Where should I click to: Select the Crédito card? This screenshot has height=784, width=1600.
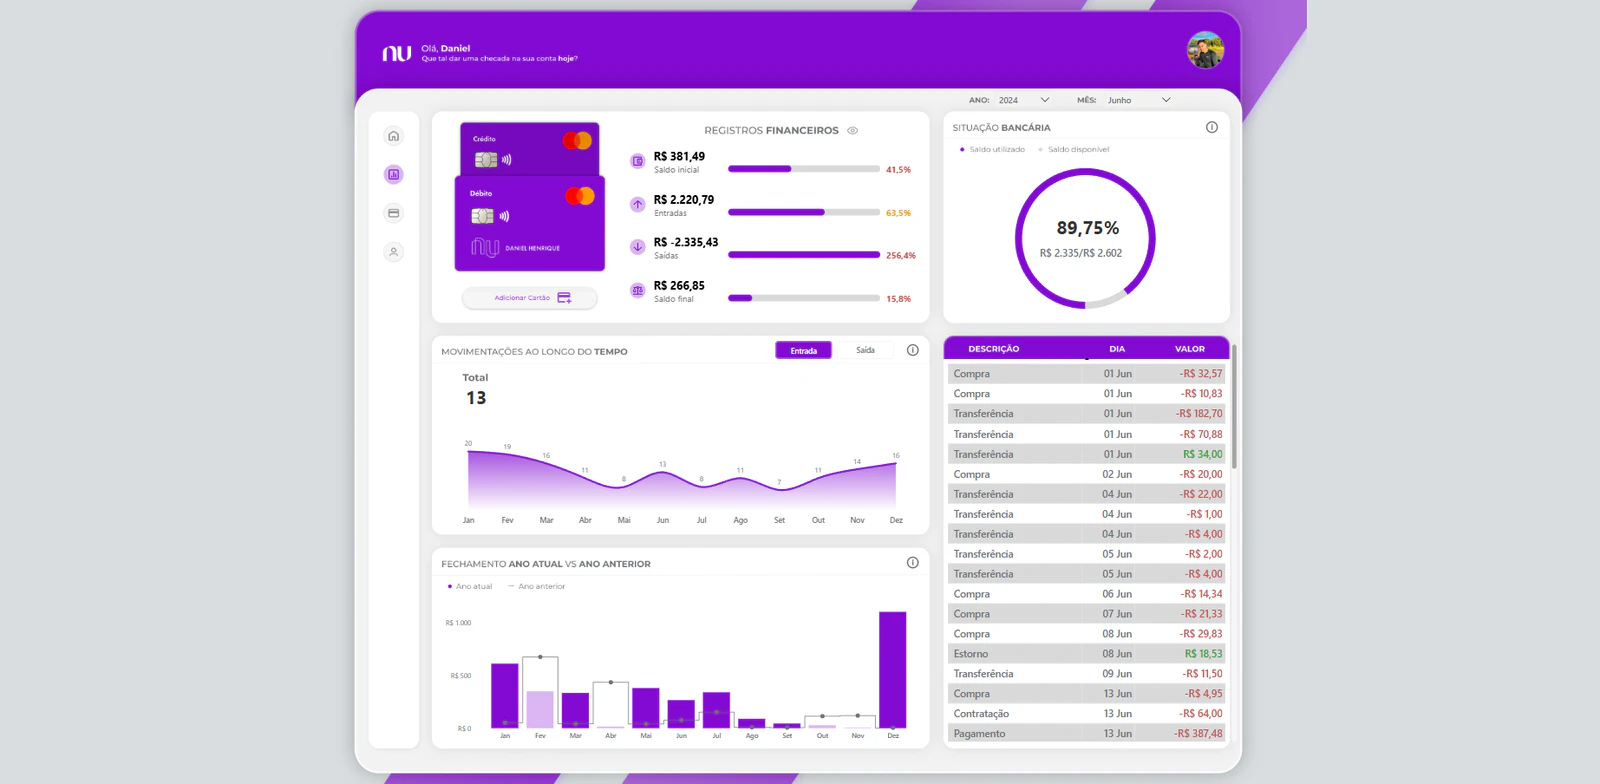click(x=530, y=148)
